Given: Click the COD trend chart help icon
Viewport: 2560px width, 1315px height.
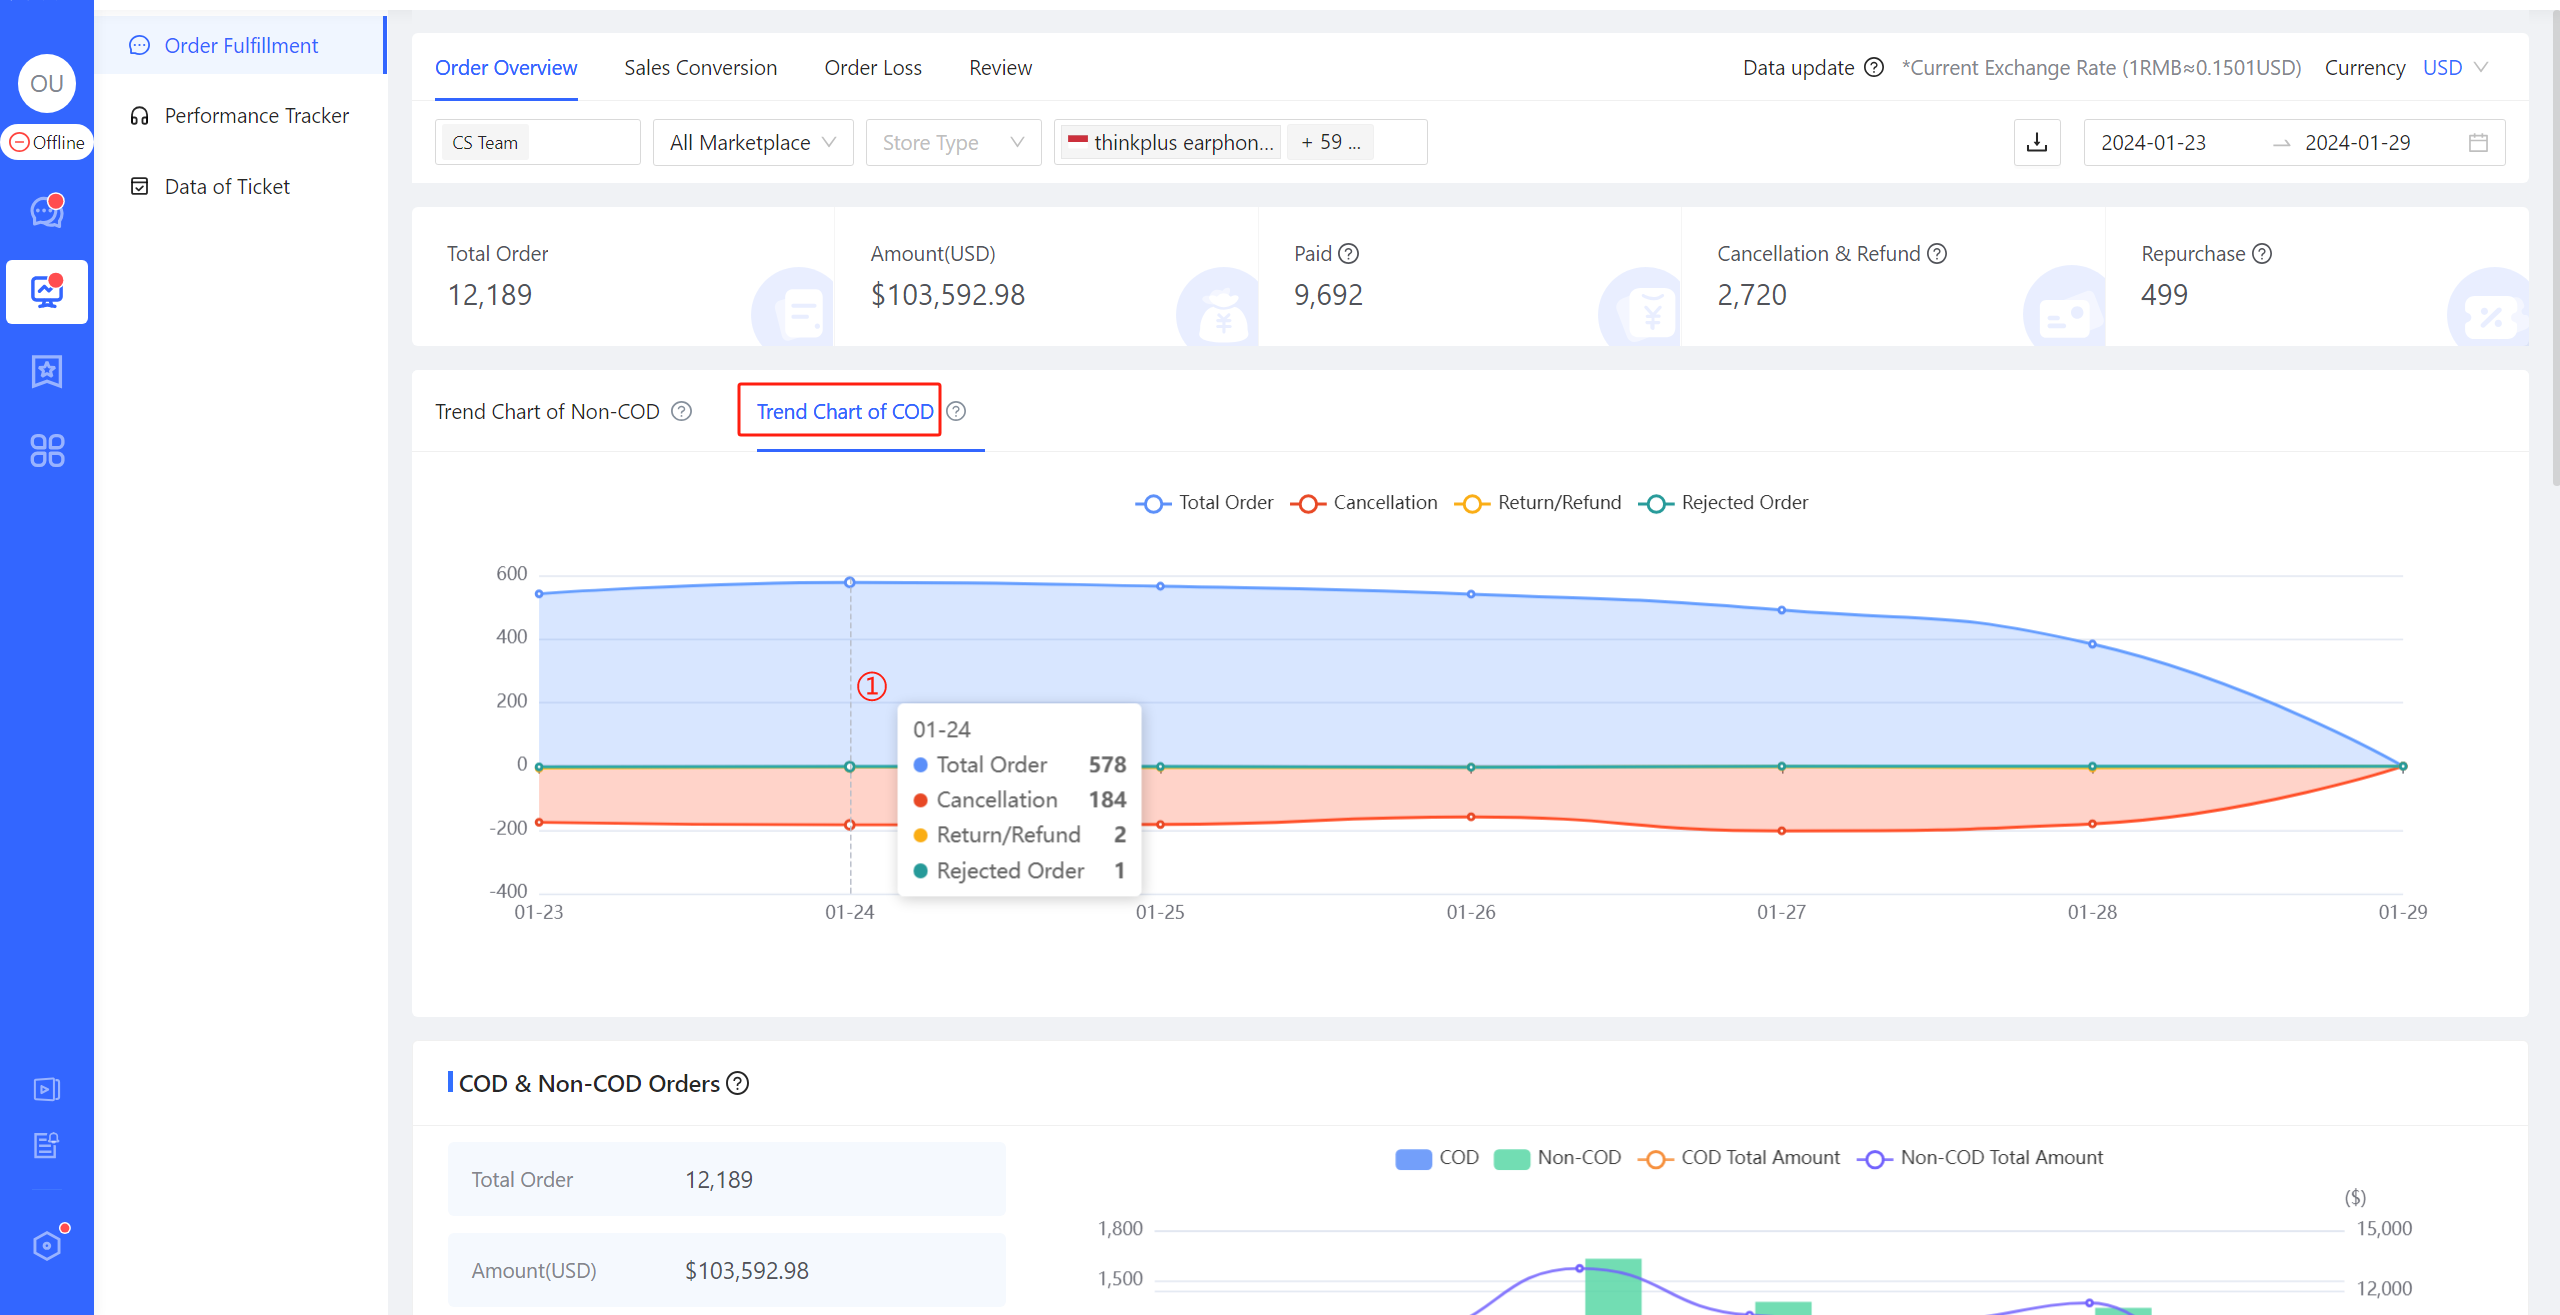Looking at the screenshot, I should tap(957, 412).
